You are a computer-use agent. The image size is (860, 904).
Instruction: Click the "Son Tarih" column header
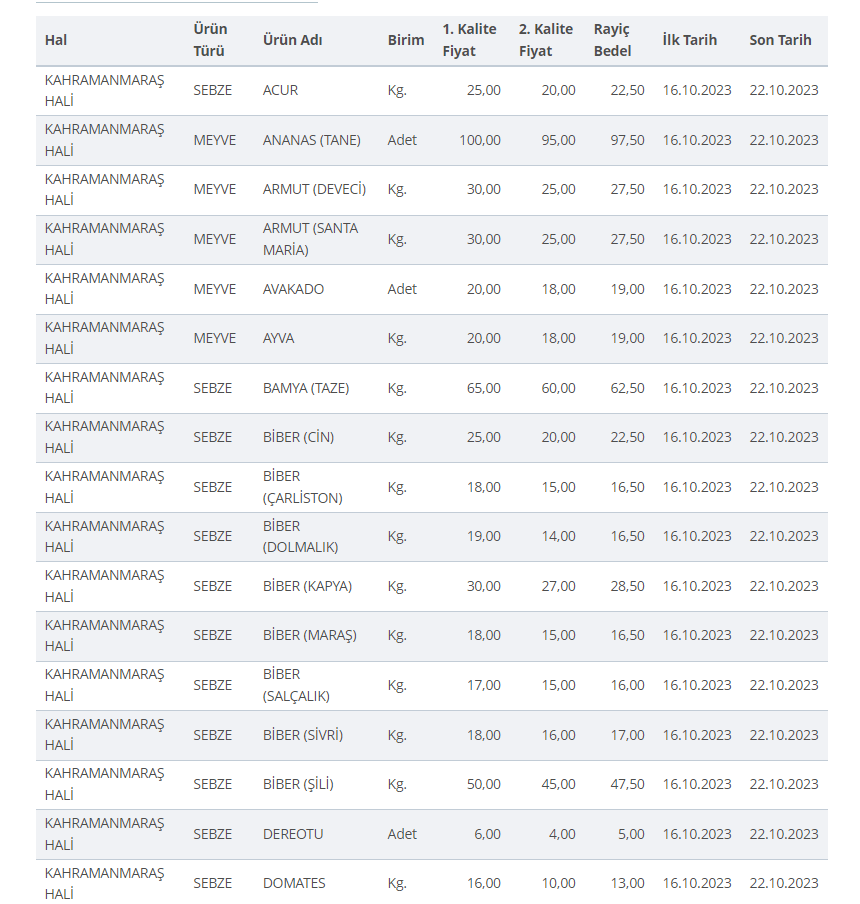pyautogui.click(x=780, y=41)
